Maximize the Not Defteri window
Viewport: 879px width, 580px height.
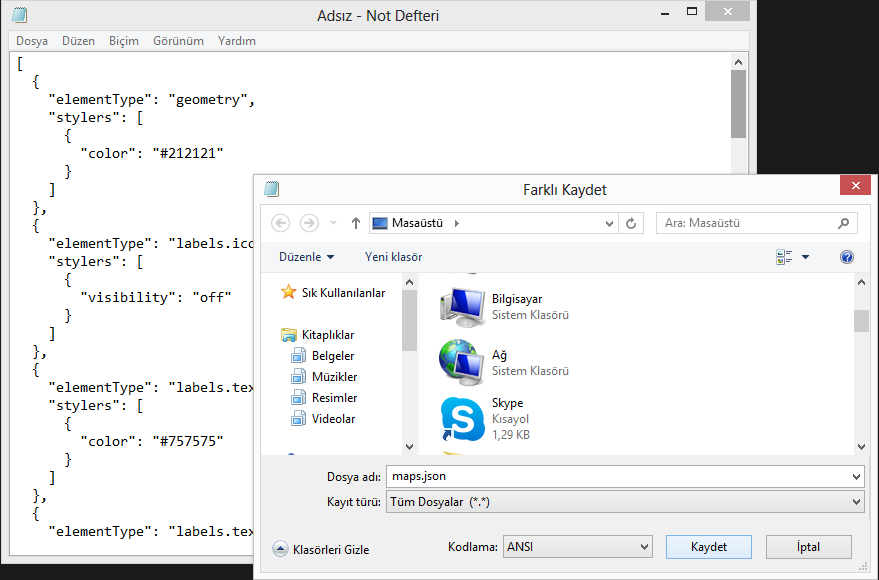pos(692,12)
